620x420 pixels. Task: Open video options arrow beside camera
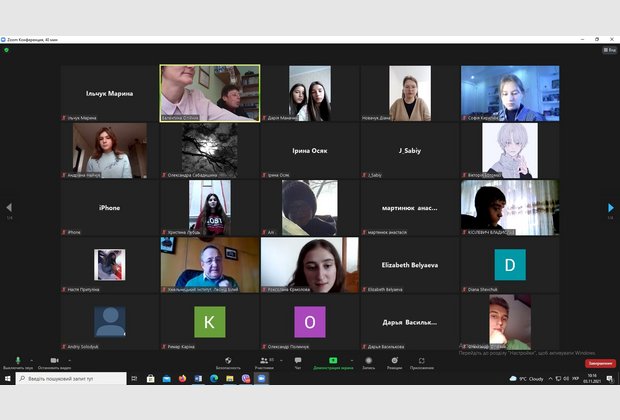pos(70,360)
